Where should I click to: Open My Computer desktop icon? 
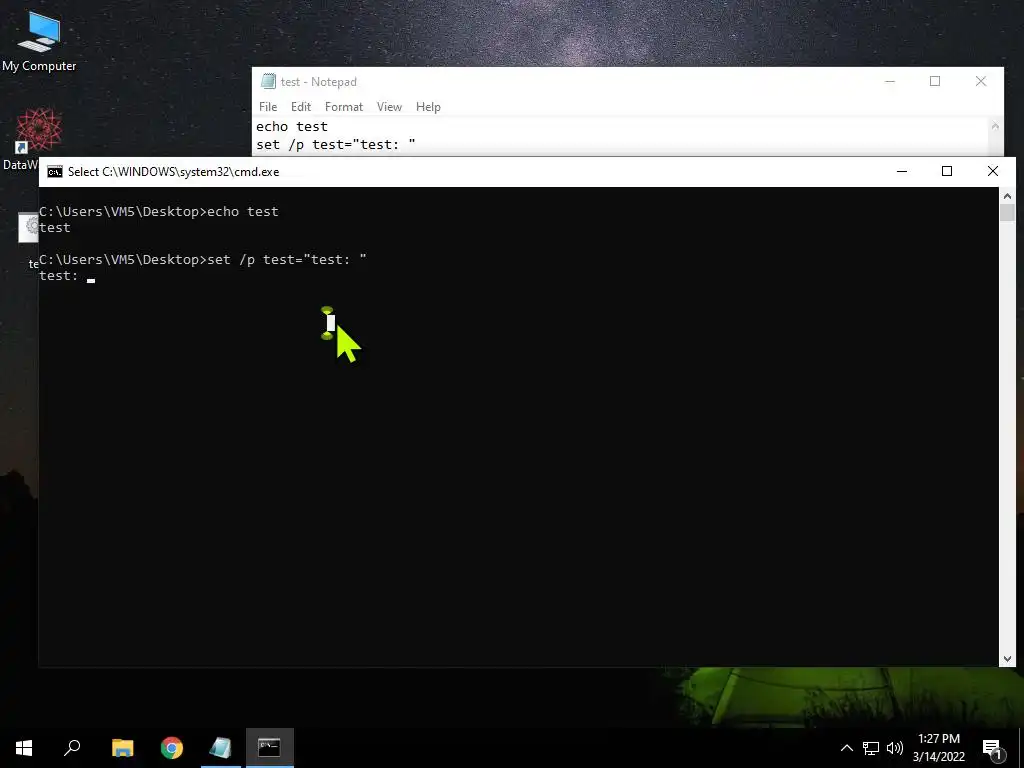tap(39, 41)
